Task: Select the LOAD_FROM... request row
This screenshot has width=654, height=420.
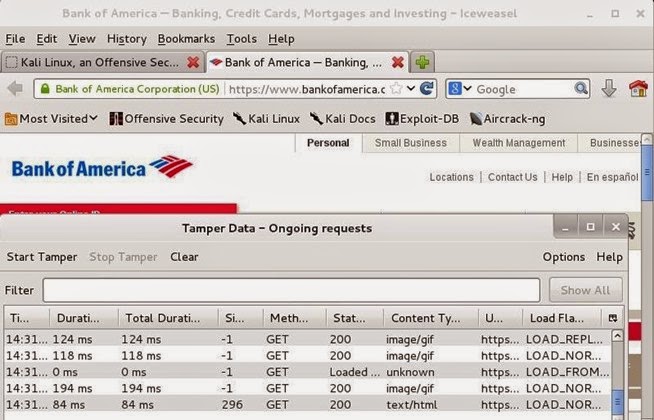Action: click(x=308, y=372)
